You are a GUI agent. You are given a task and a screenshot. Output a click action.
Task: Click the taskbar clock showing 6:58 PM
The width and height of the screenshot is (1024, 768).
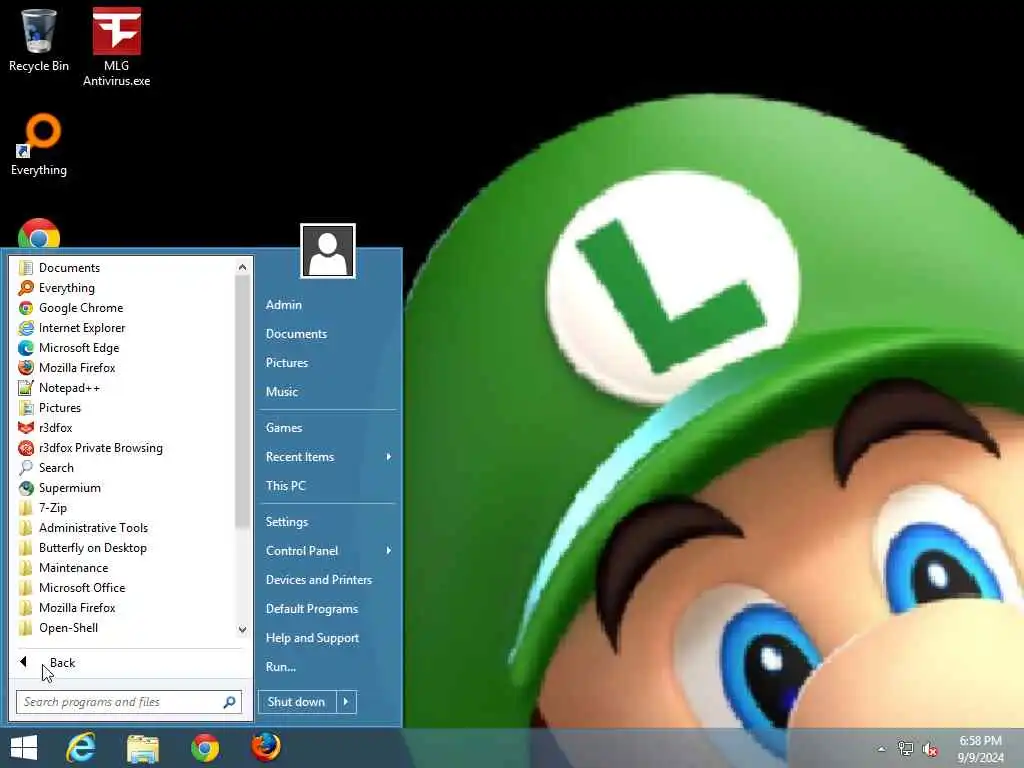(980, 749)
